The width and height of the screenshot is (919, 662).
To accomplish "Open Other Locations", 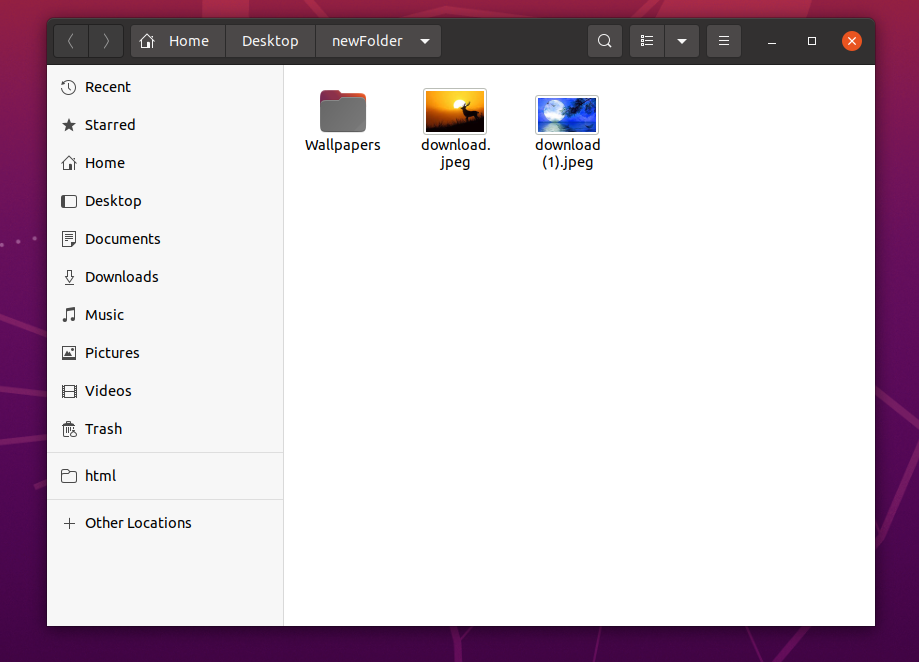I will [137, 522].
